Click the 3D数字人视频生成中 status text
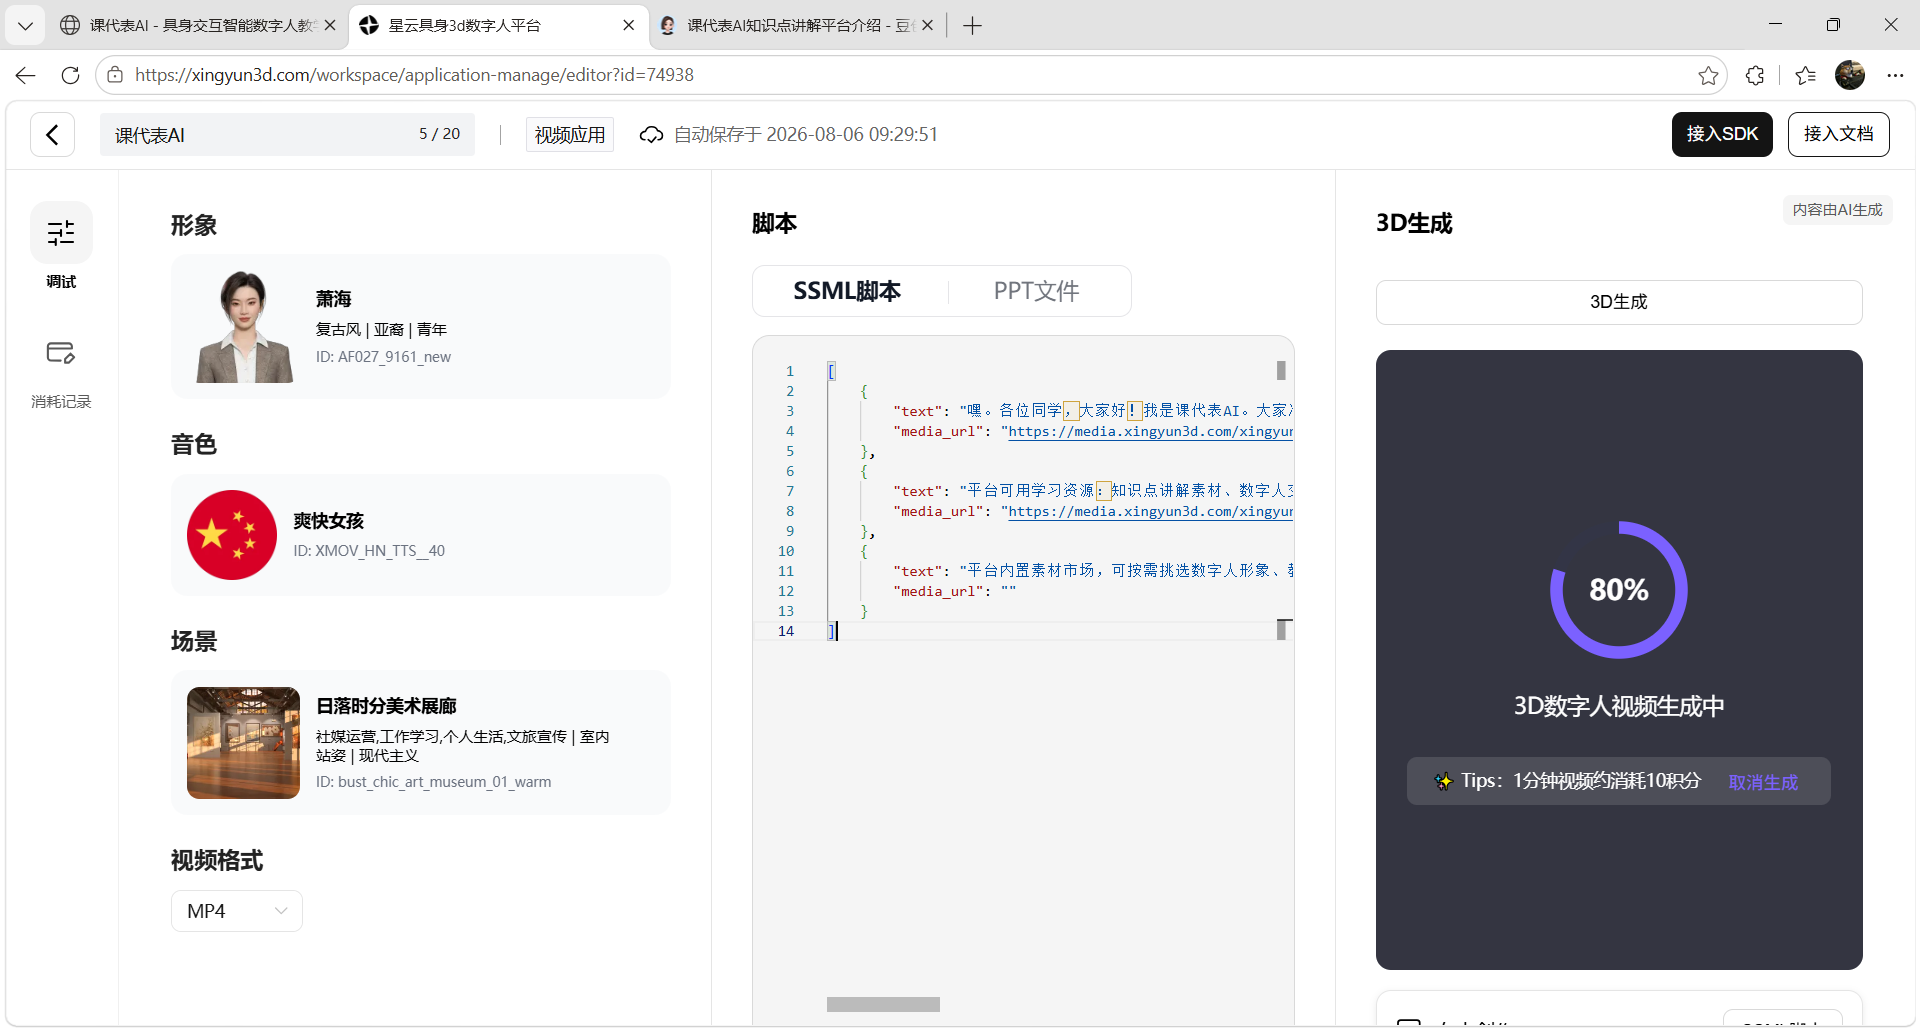 pyautogui.click(x=1619, y=706)
